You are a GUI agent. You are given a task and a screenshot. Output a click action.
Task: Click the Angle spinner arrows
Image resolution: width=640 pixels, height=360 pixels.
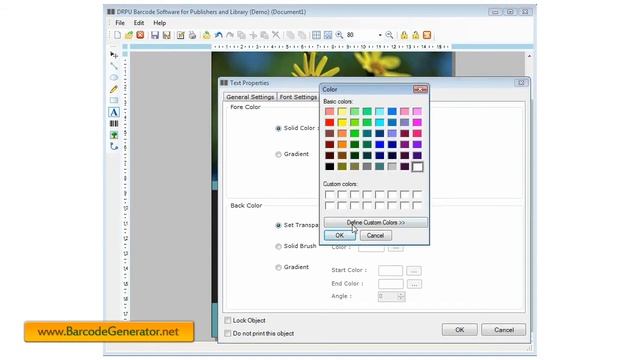click(x=401, y=296)
